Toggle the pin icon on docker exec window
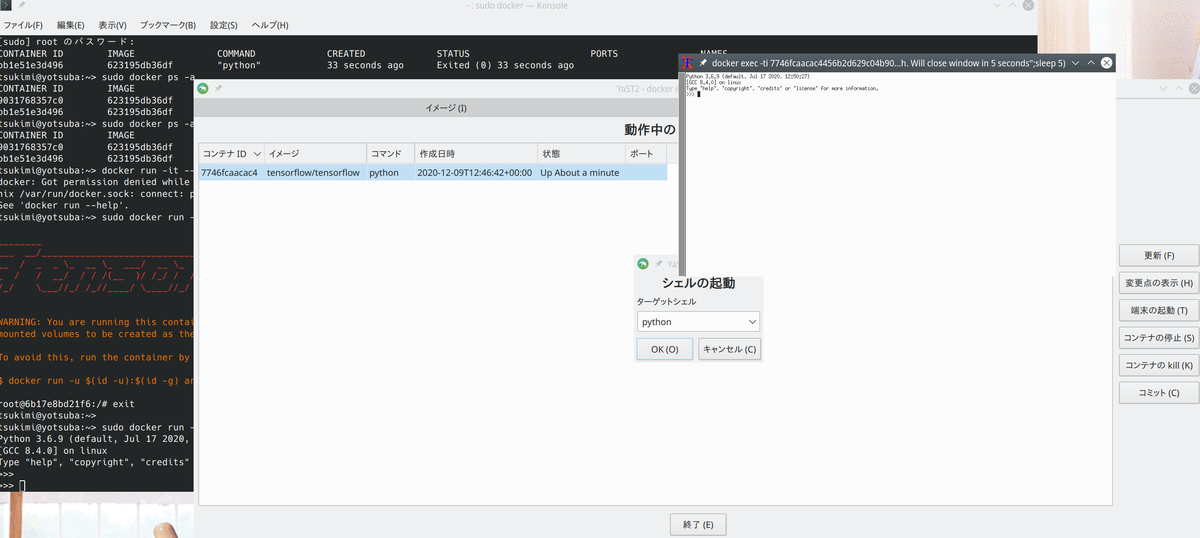The height and width of the screenshot is (538, 1200). (703, 63)
